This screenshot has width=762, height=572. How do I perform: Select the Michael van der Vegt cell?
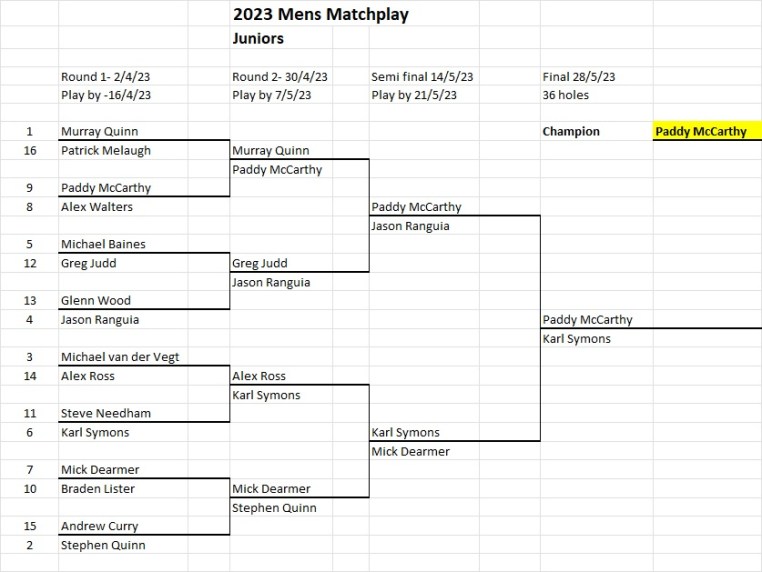coord(120,357)
